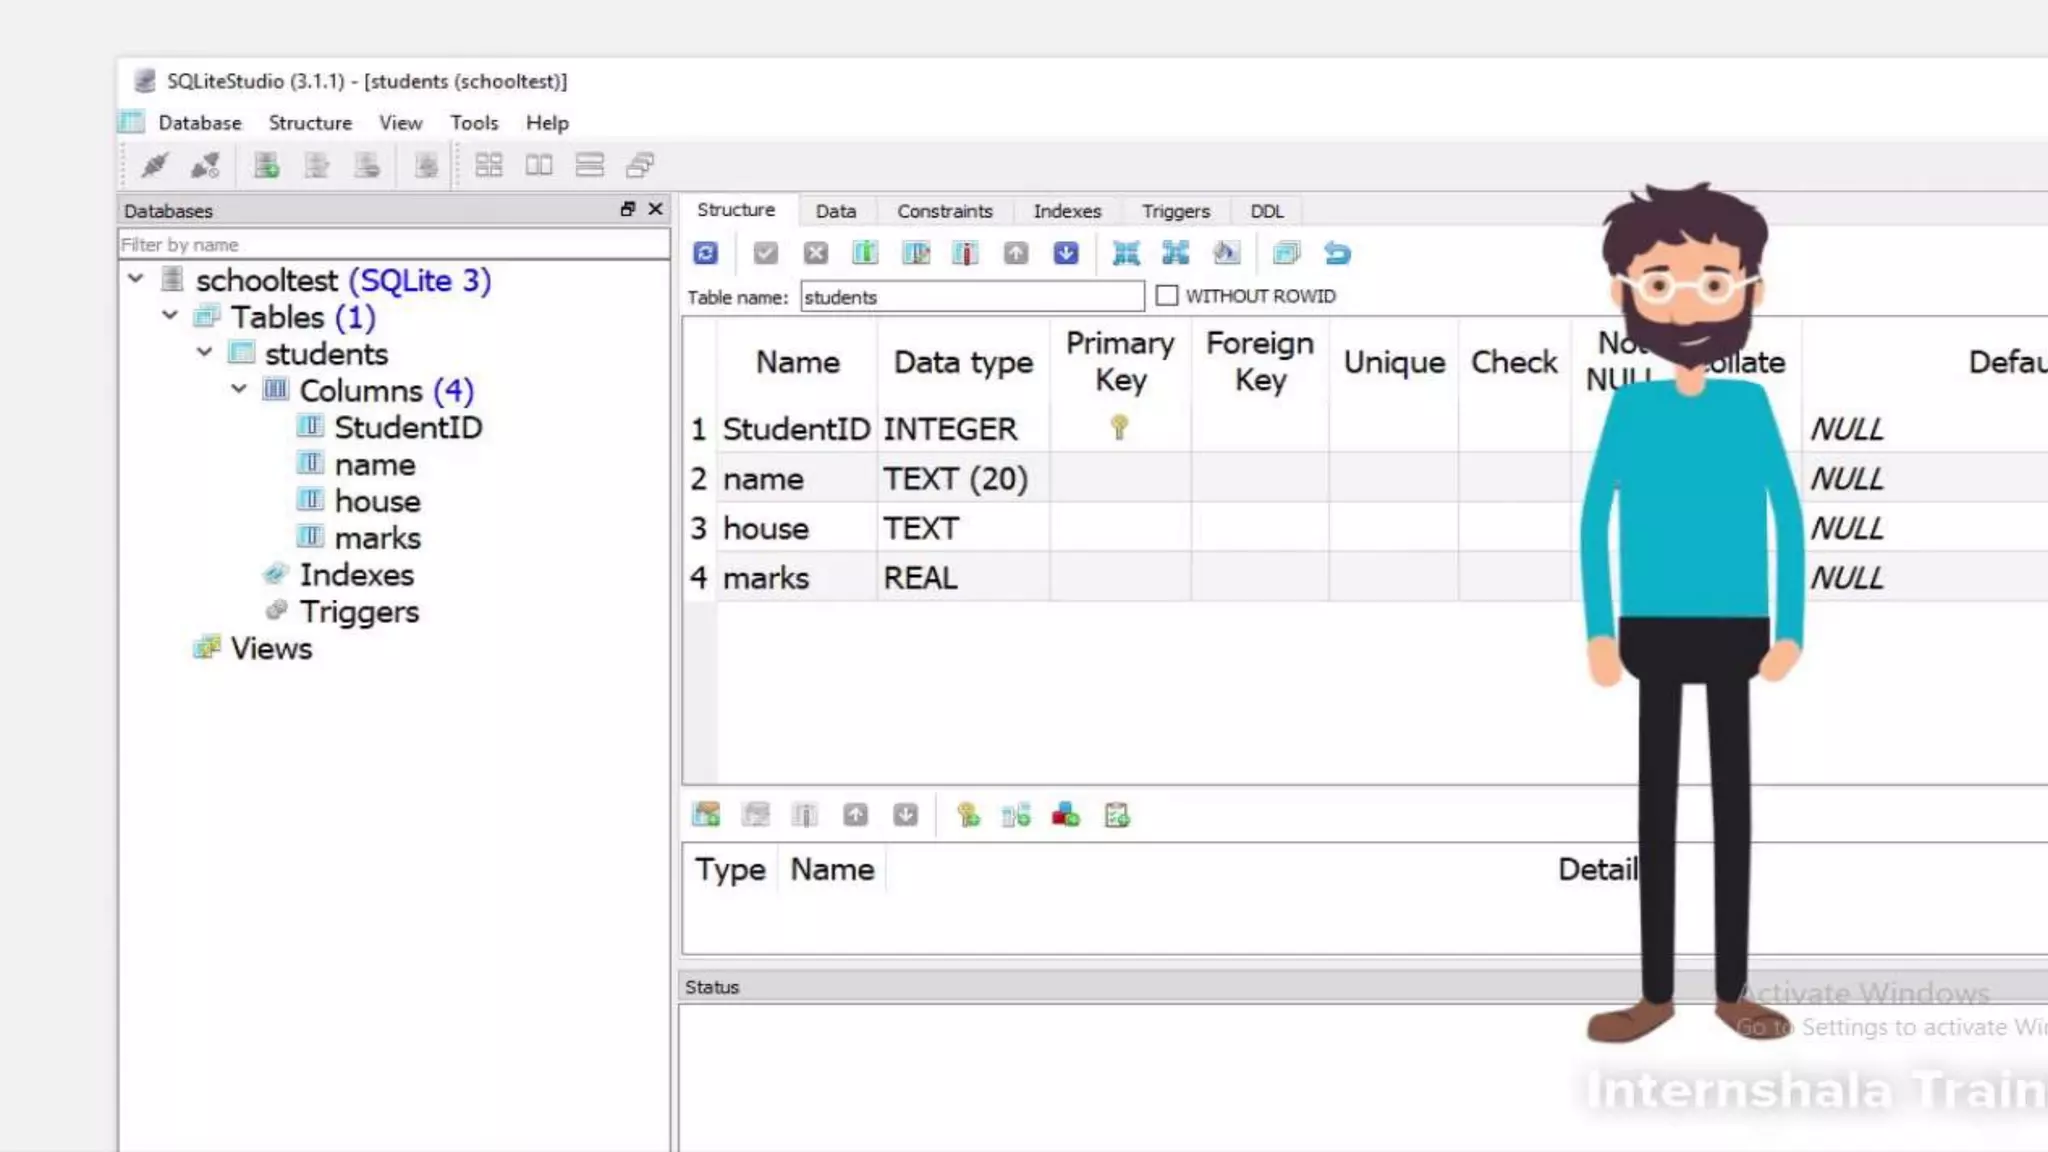2048x1152 pixels.
Task: Click the Table name input field
Action: [x=971, y=297]
